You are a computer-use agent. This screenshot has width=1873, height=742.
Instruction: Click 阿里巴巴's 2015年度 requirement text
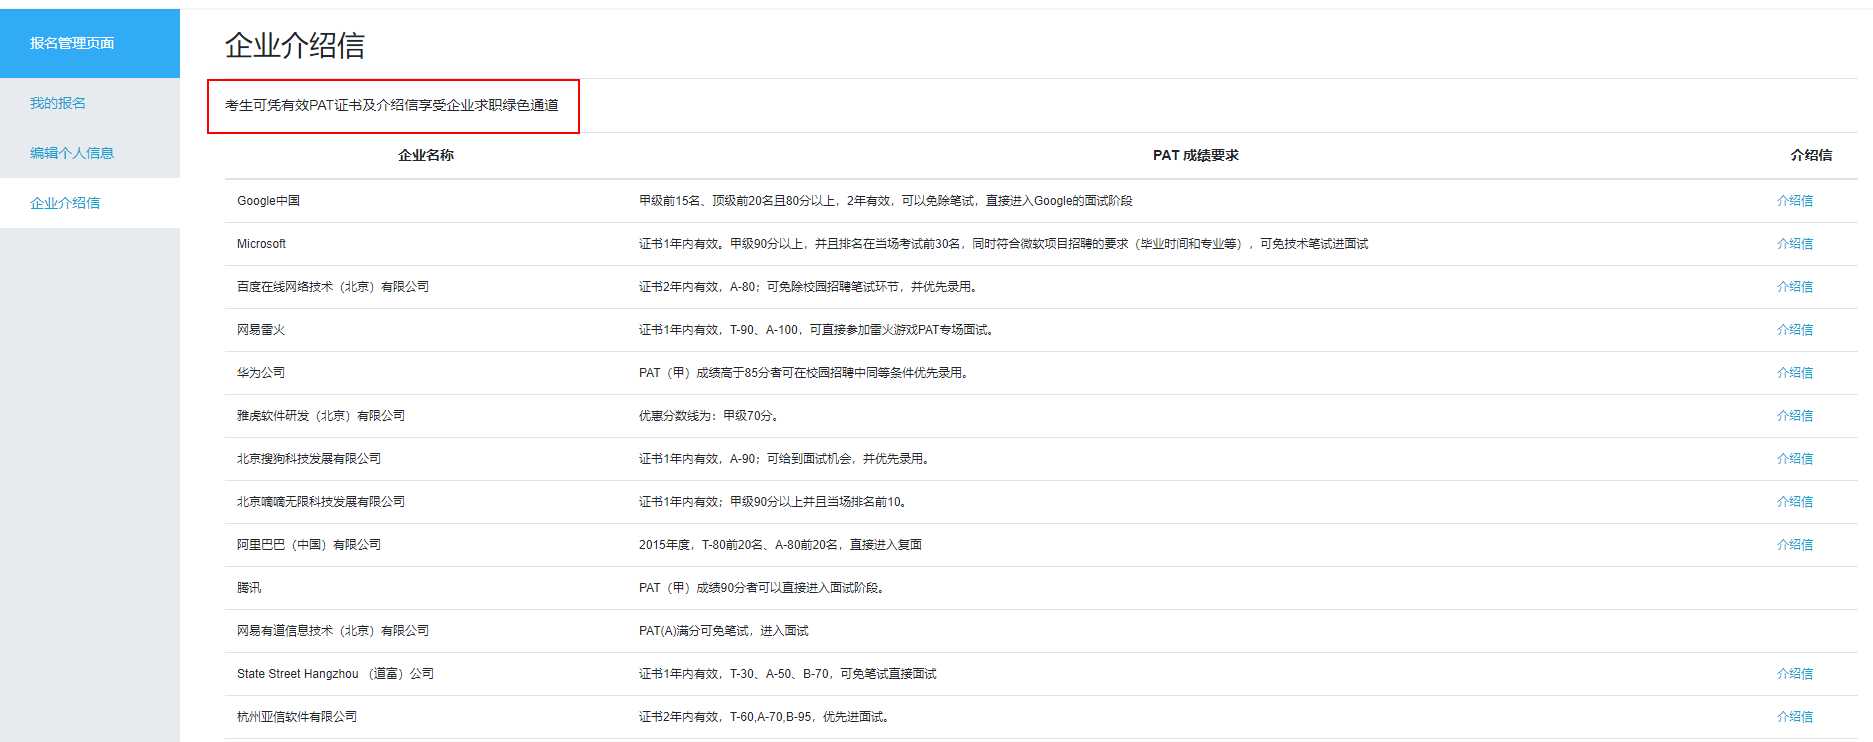tap(780, 545)
